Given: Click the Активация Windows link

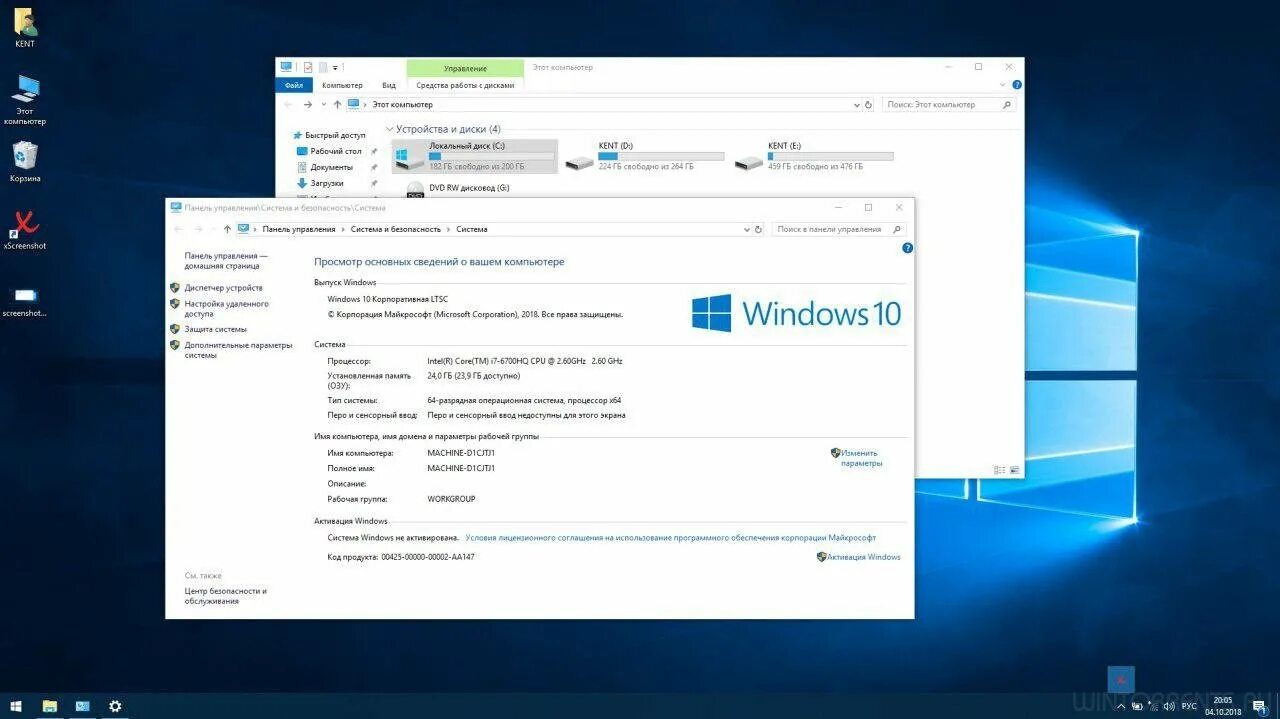Looking at the screenshot, I should (863, 557).
